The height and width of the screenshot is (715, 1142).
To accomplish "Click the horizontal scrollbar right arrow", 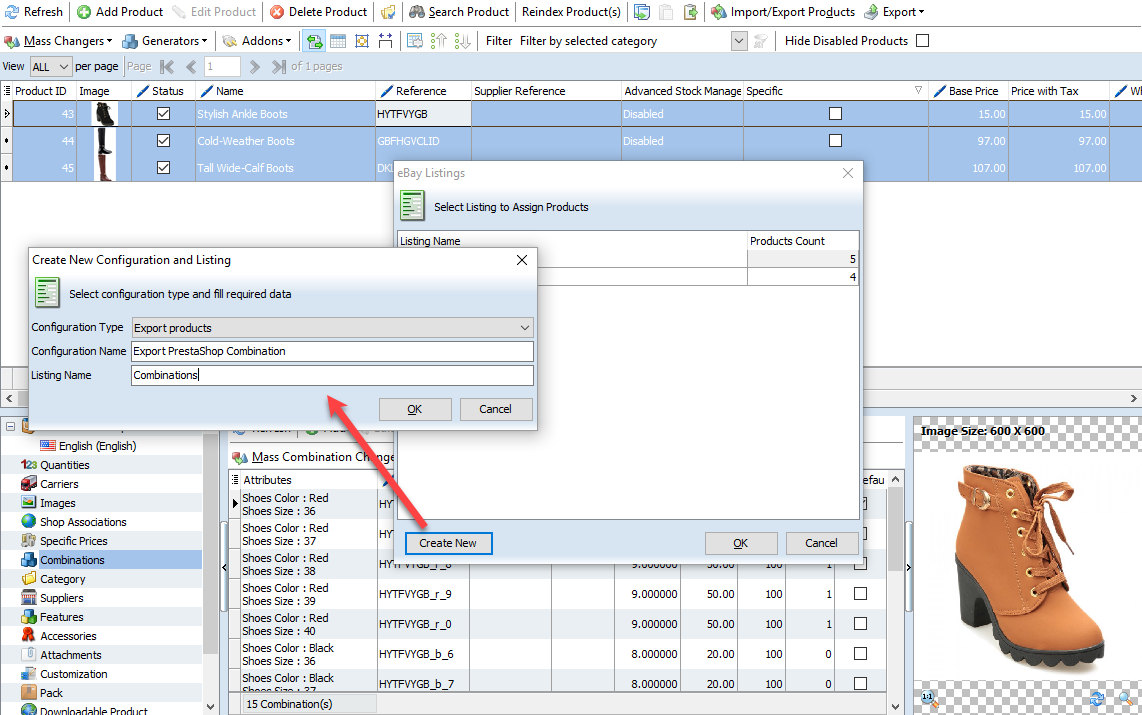I will pos(1133,398).
